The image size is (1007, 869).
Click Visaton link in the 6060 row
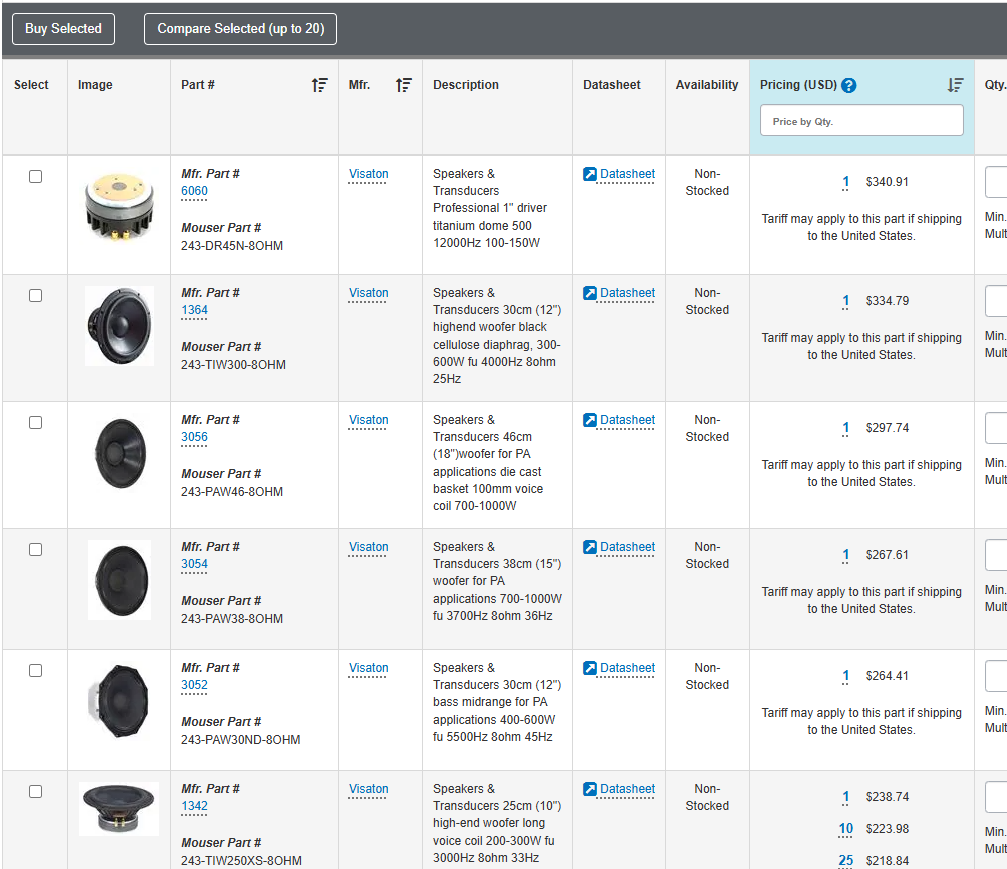coord(369,174)
